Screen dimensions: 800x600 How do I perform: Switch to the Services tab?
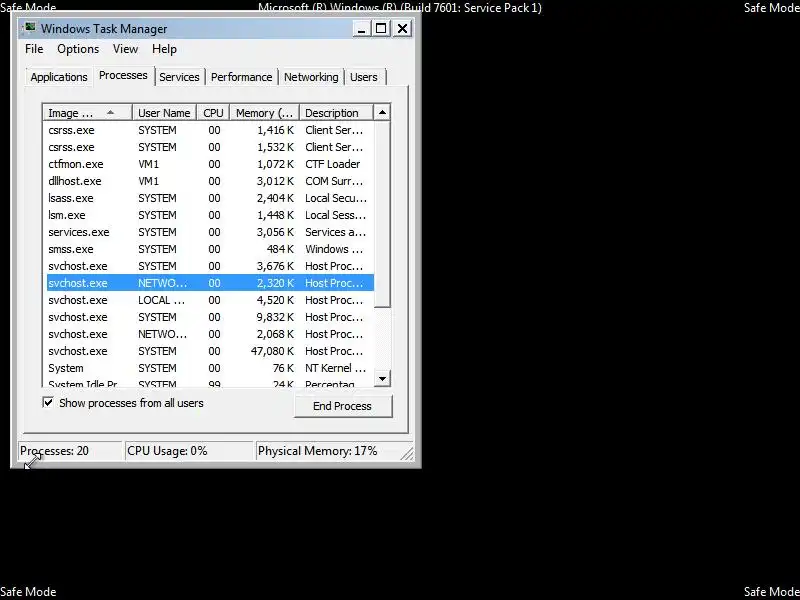(179, 77)
